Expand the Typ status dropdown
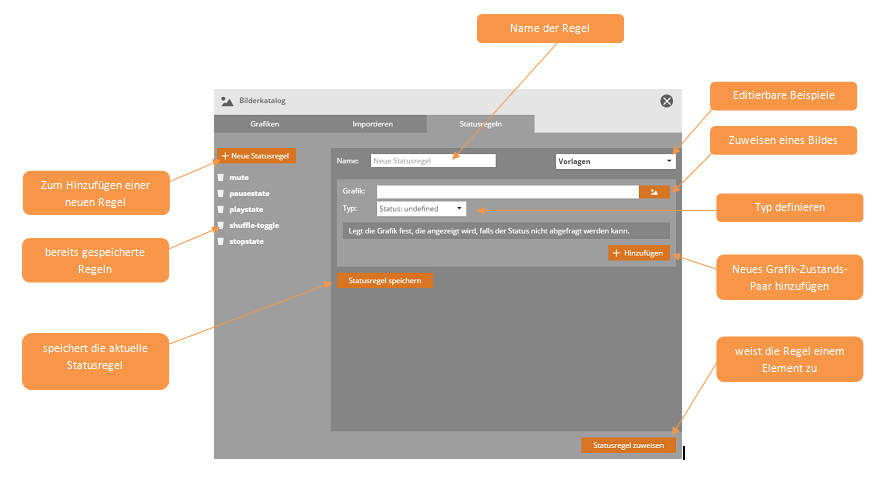The image size is (890, 485). coord(421,208)
